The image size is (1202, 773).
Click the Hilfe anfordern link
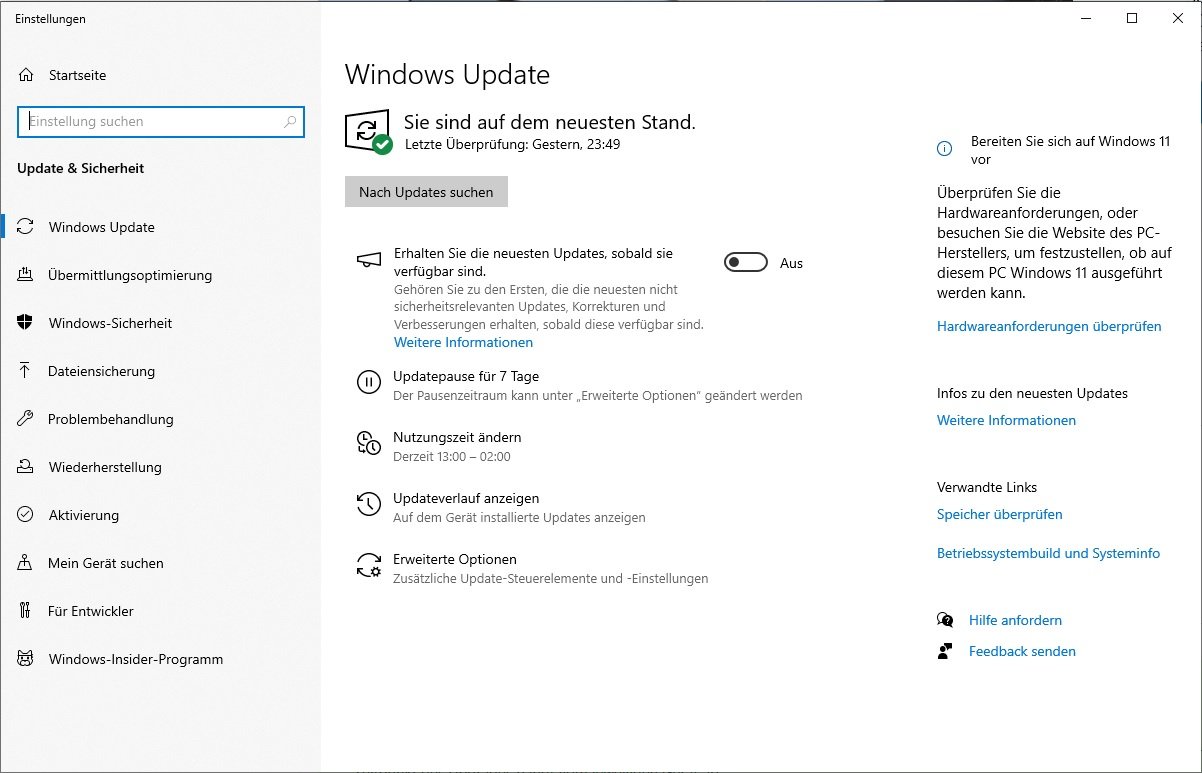[x=1015, y=620]
